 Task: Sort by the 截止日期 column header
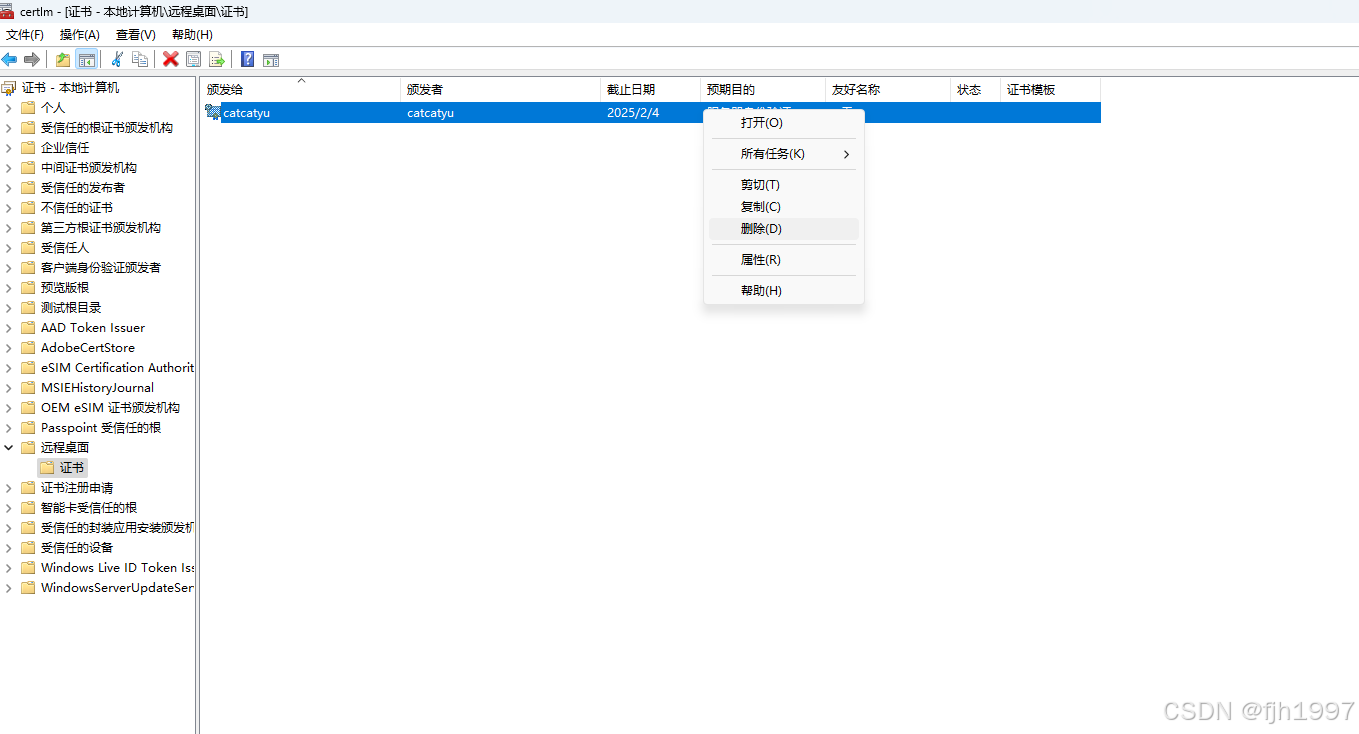(x=650, y=90)
